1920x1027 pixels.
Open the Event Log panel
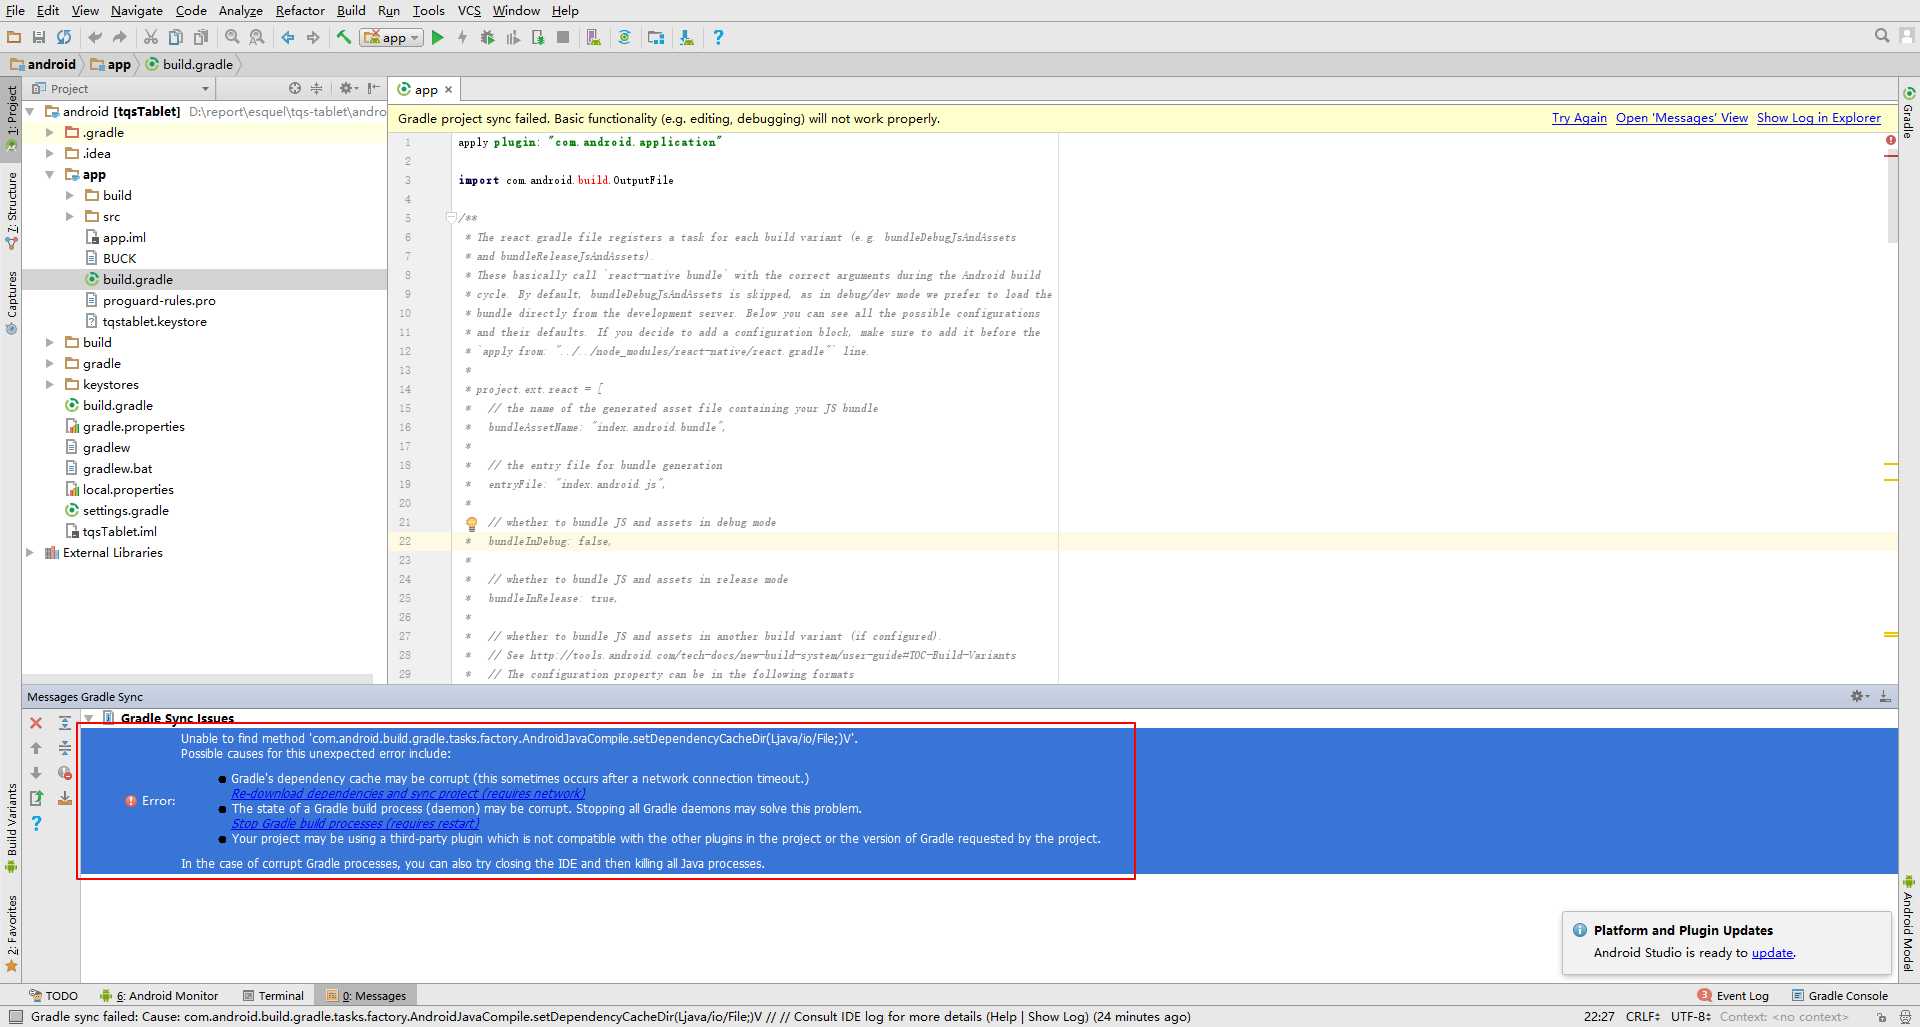pos(1733,995)
